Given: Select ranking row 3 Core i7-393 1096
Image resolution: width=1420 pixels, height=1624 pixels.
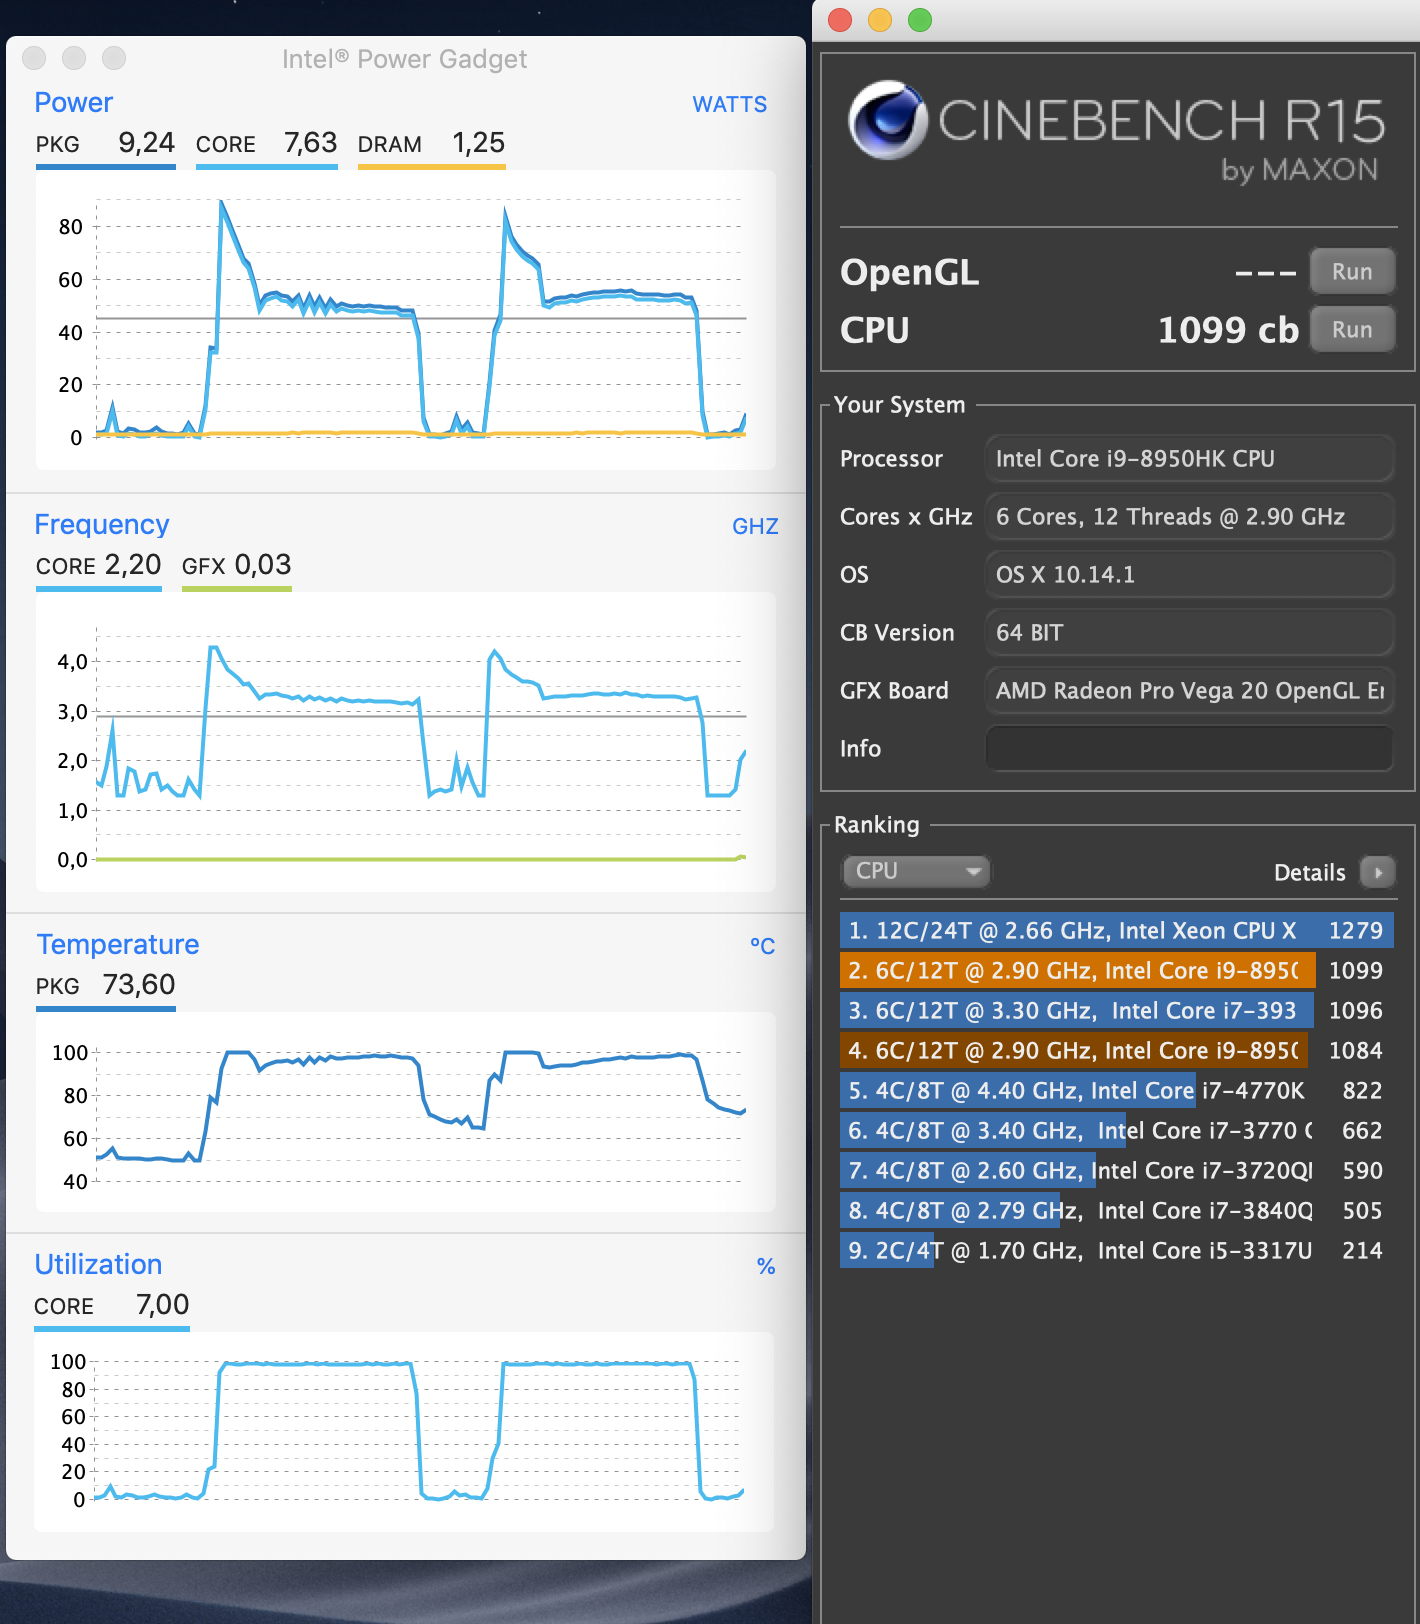Looking at the screenshot, I should click(1116, 1010).
